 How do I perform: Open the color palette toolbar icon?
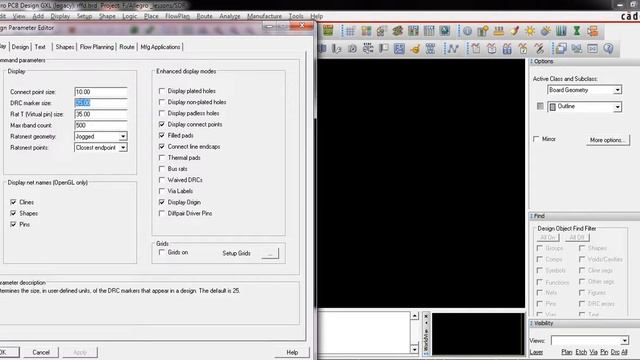366,31
